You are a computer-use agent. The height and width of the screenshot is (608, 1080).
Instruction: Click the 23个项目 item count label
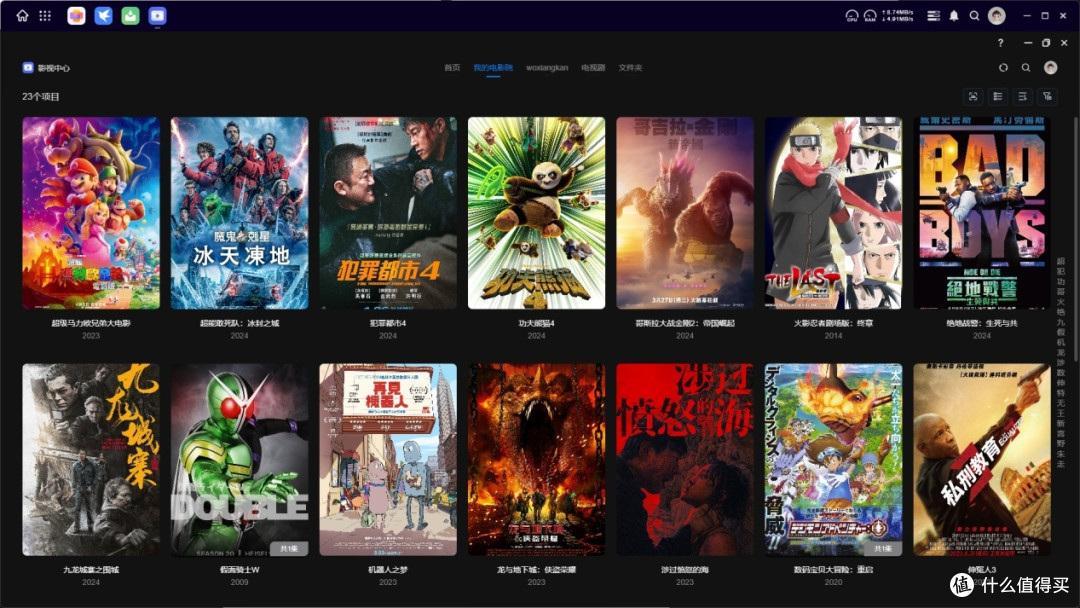tap(41, 96)
